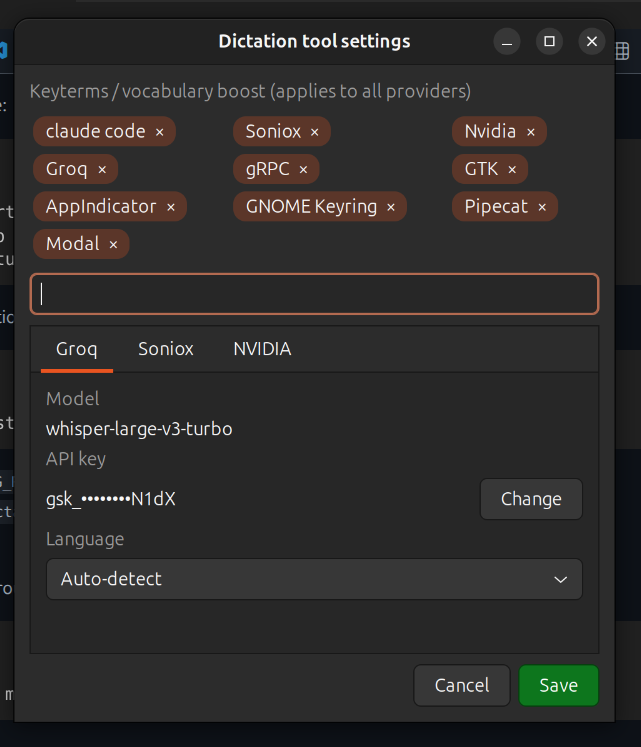The height and width of the screenshot is (747, 641).
Task: Cancel the dictation settings dialog
Action: click(x=462, y=685)
